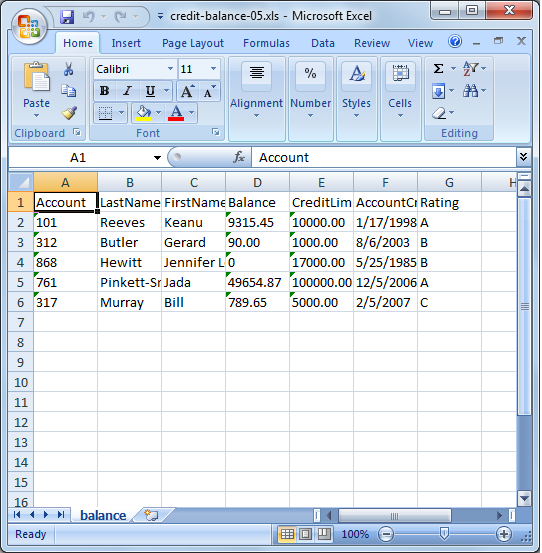Switch to Page Layout view in status bar
The width and height of the screenshot is (542, 553).
tap(305, 534)
